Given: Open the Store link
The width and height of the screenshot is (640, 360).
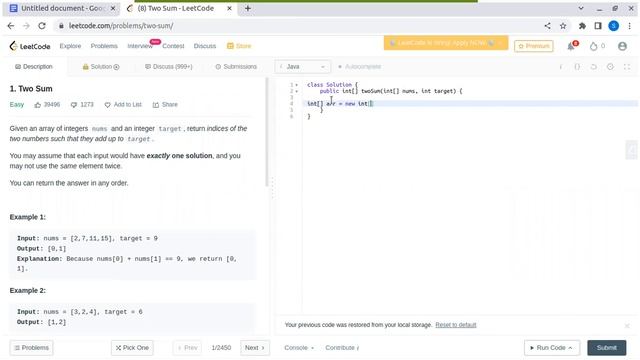Looking at the screenshot, I should 239,46.
